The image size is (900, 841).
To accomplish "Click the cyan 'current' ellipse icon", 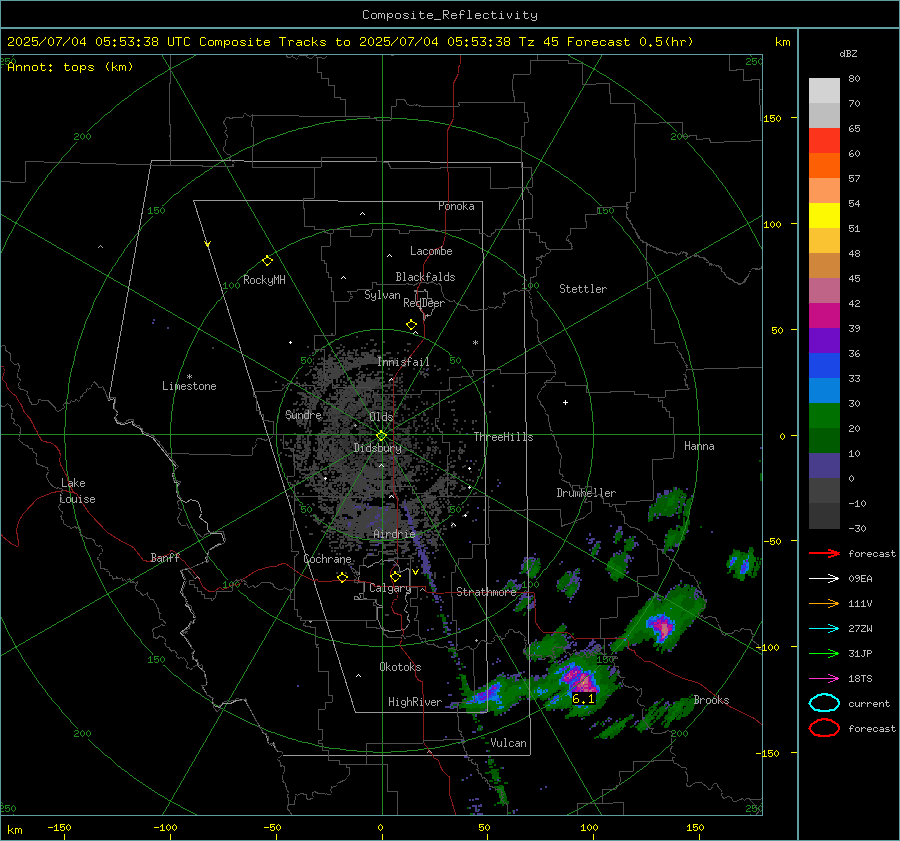I will point(824,703).
